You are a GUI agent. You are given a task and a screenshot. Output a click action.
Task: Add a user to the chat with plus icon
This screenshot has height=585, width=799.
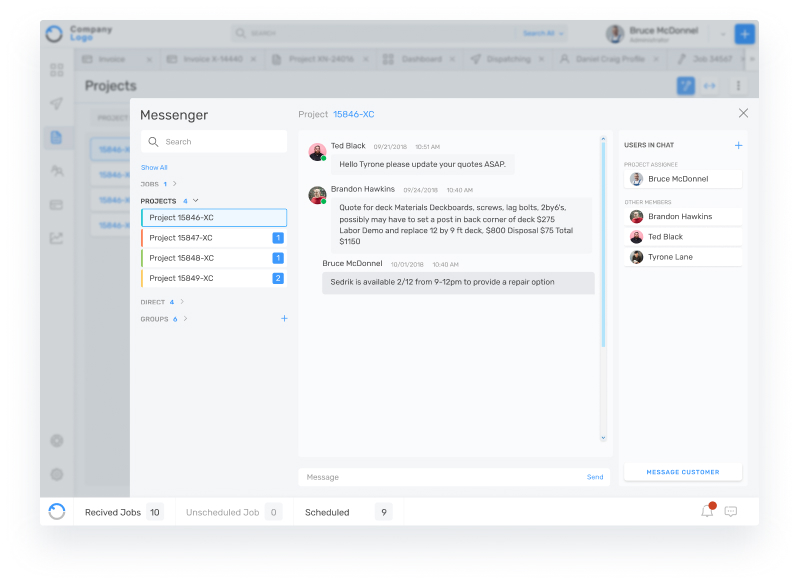738,145
